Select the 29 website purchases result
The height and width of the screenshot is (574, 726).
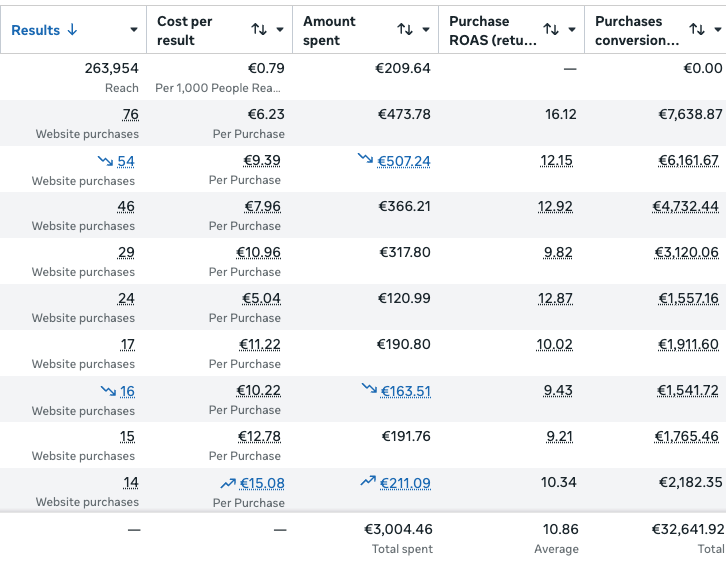click(126, 252)
